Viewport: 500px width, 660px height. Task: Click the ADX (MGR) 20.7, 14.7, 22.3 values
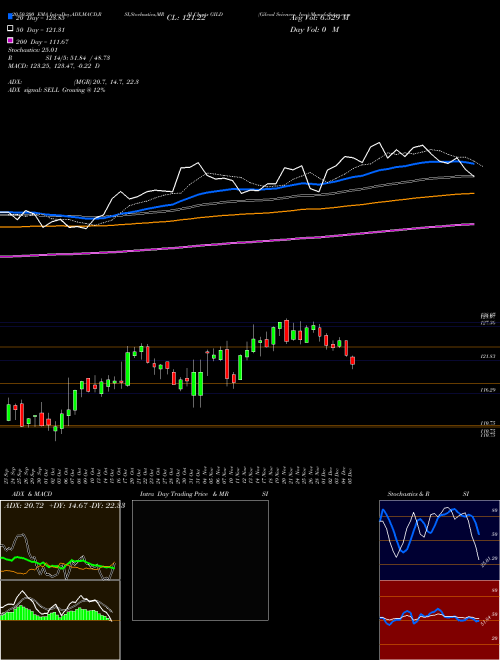click(106, 82)
